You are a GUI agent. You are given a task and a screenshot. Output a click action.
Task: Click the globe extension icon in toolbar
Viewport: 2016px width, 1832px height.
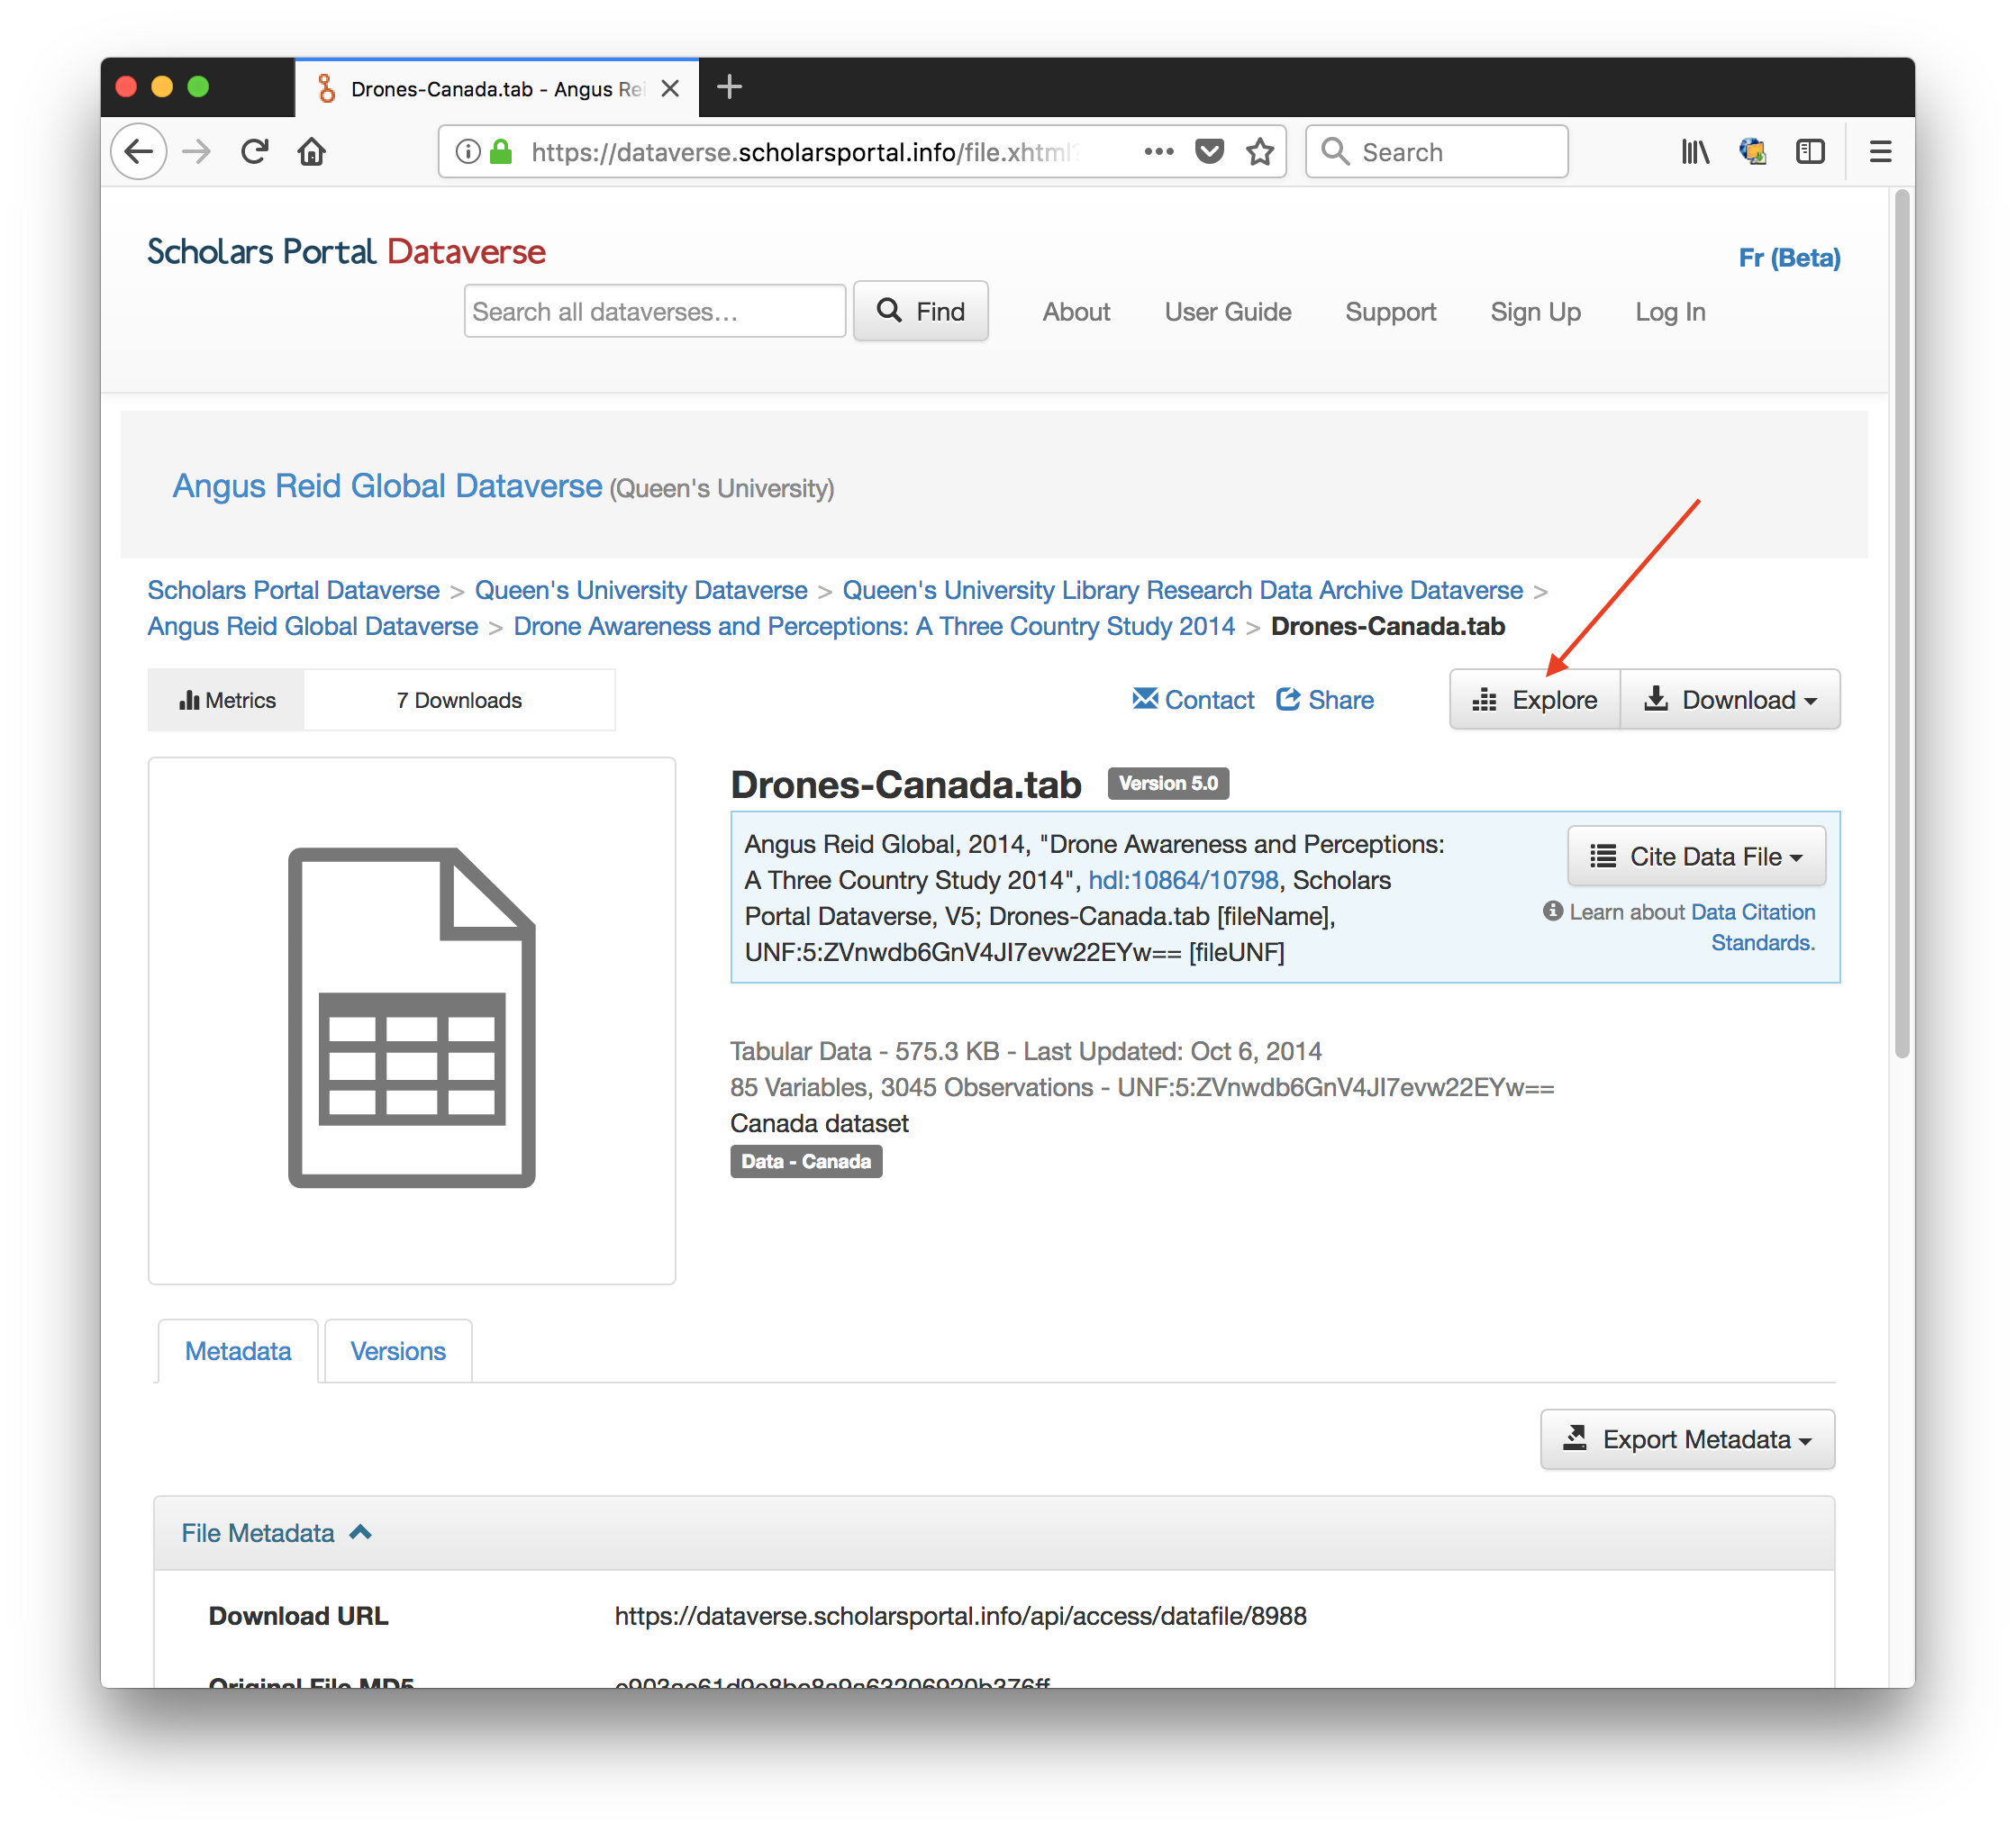[1752, 152]
